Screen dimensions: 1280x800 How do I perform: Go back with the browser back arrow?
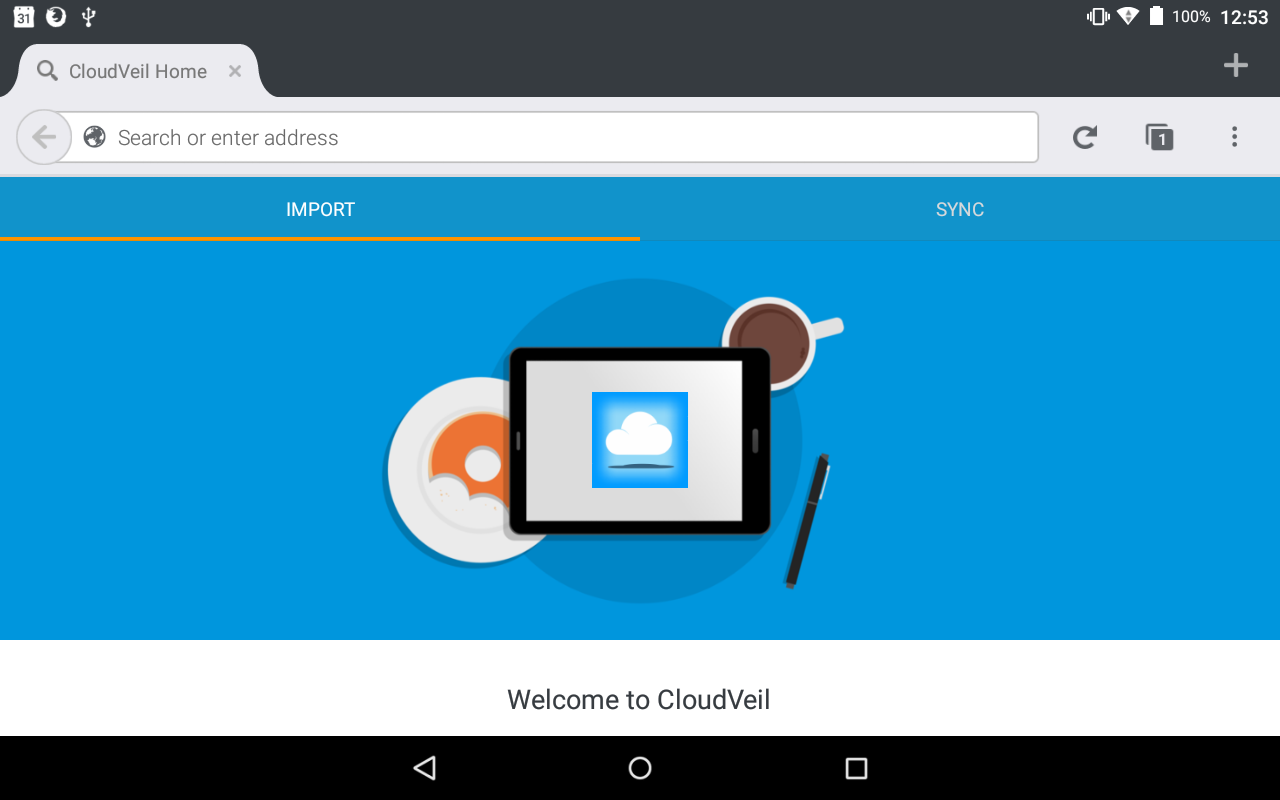[44, 137]
